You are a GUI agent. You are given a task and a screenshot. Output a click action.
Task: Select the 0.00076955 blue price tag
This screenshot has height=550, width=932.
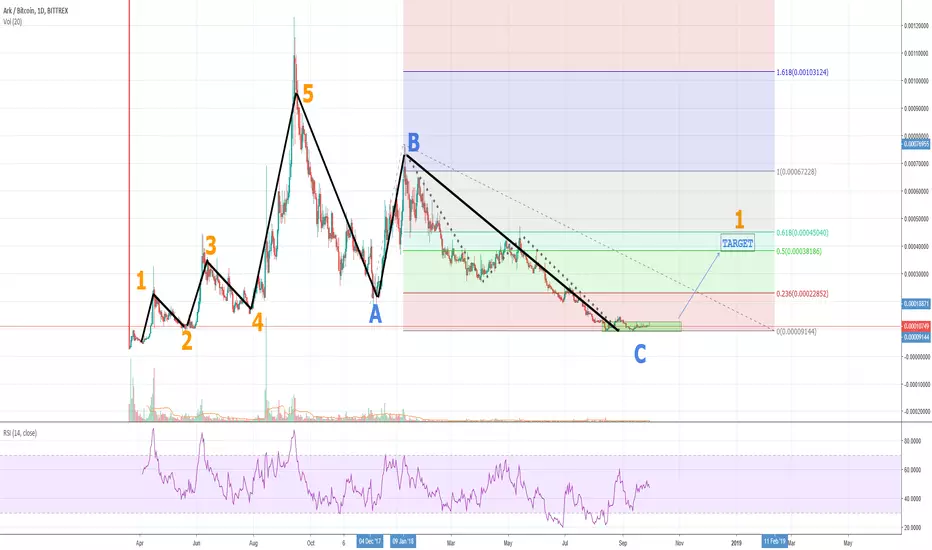coord(916,144)
